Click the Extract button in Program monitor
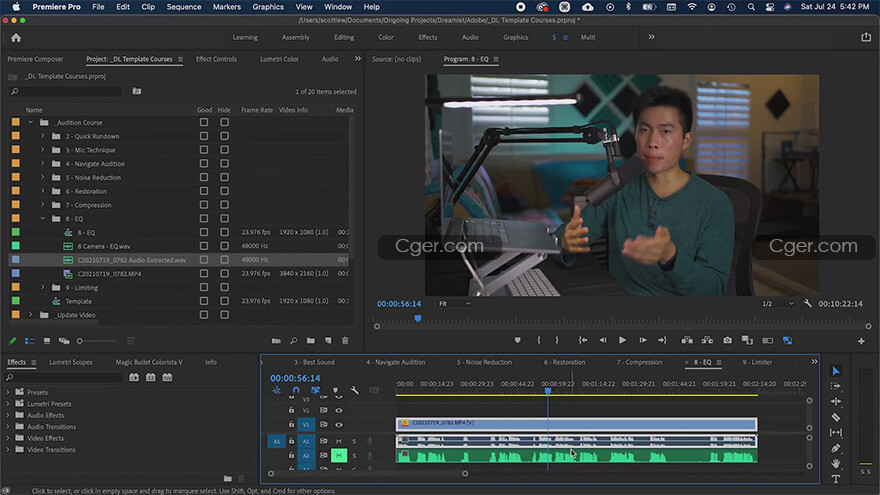This screenshot has width=880, height=495. tap(707, 340)
